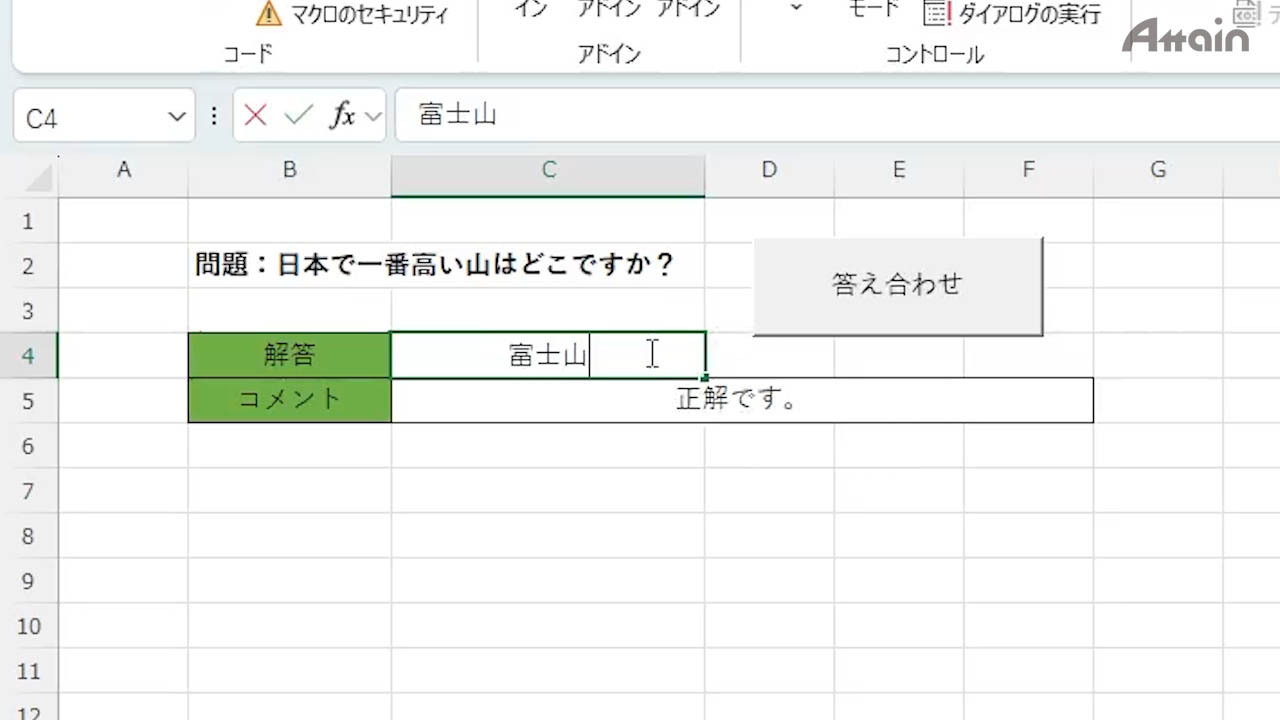1280x720 pixels.
Task: Click the name box resize dots handle
Action: pos(214,116)
